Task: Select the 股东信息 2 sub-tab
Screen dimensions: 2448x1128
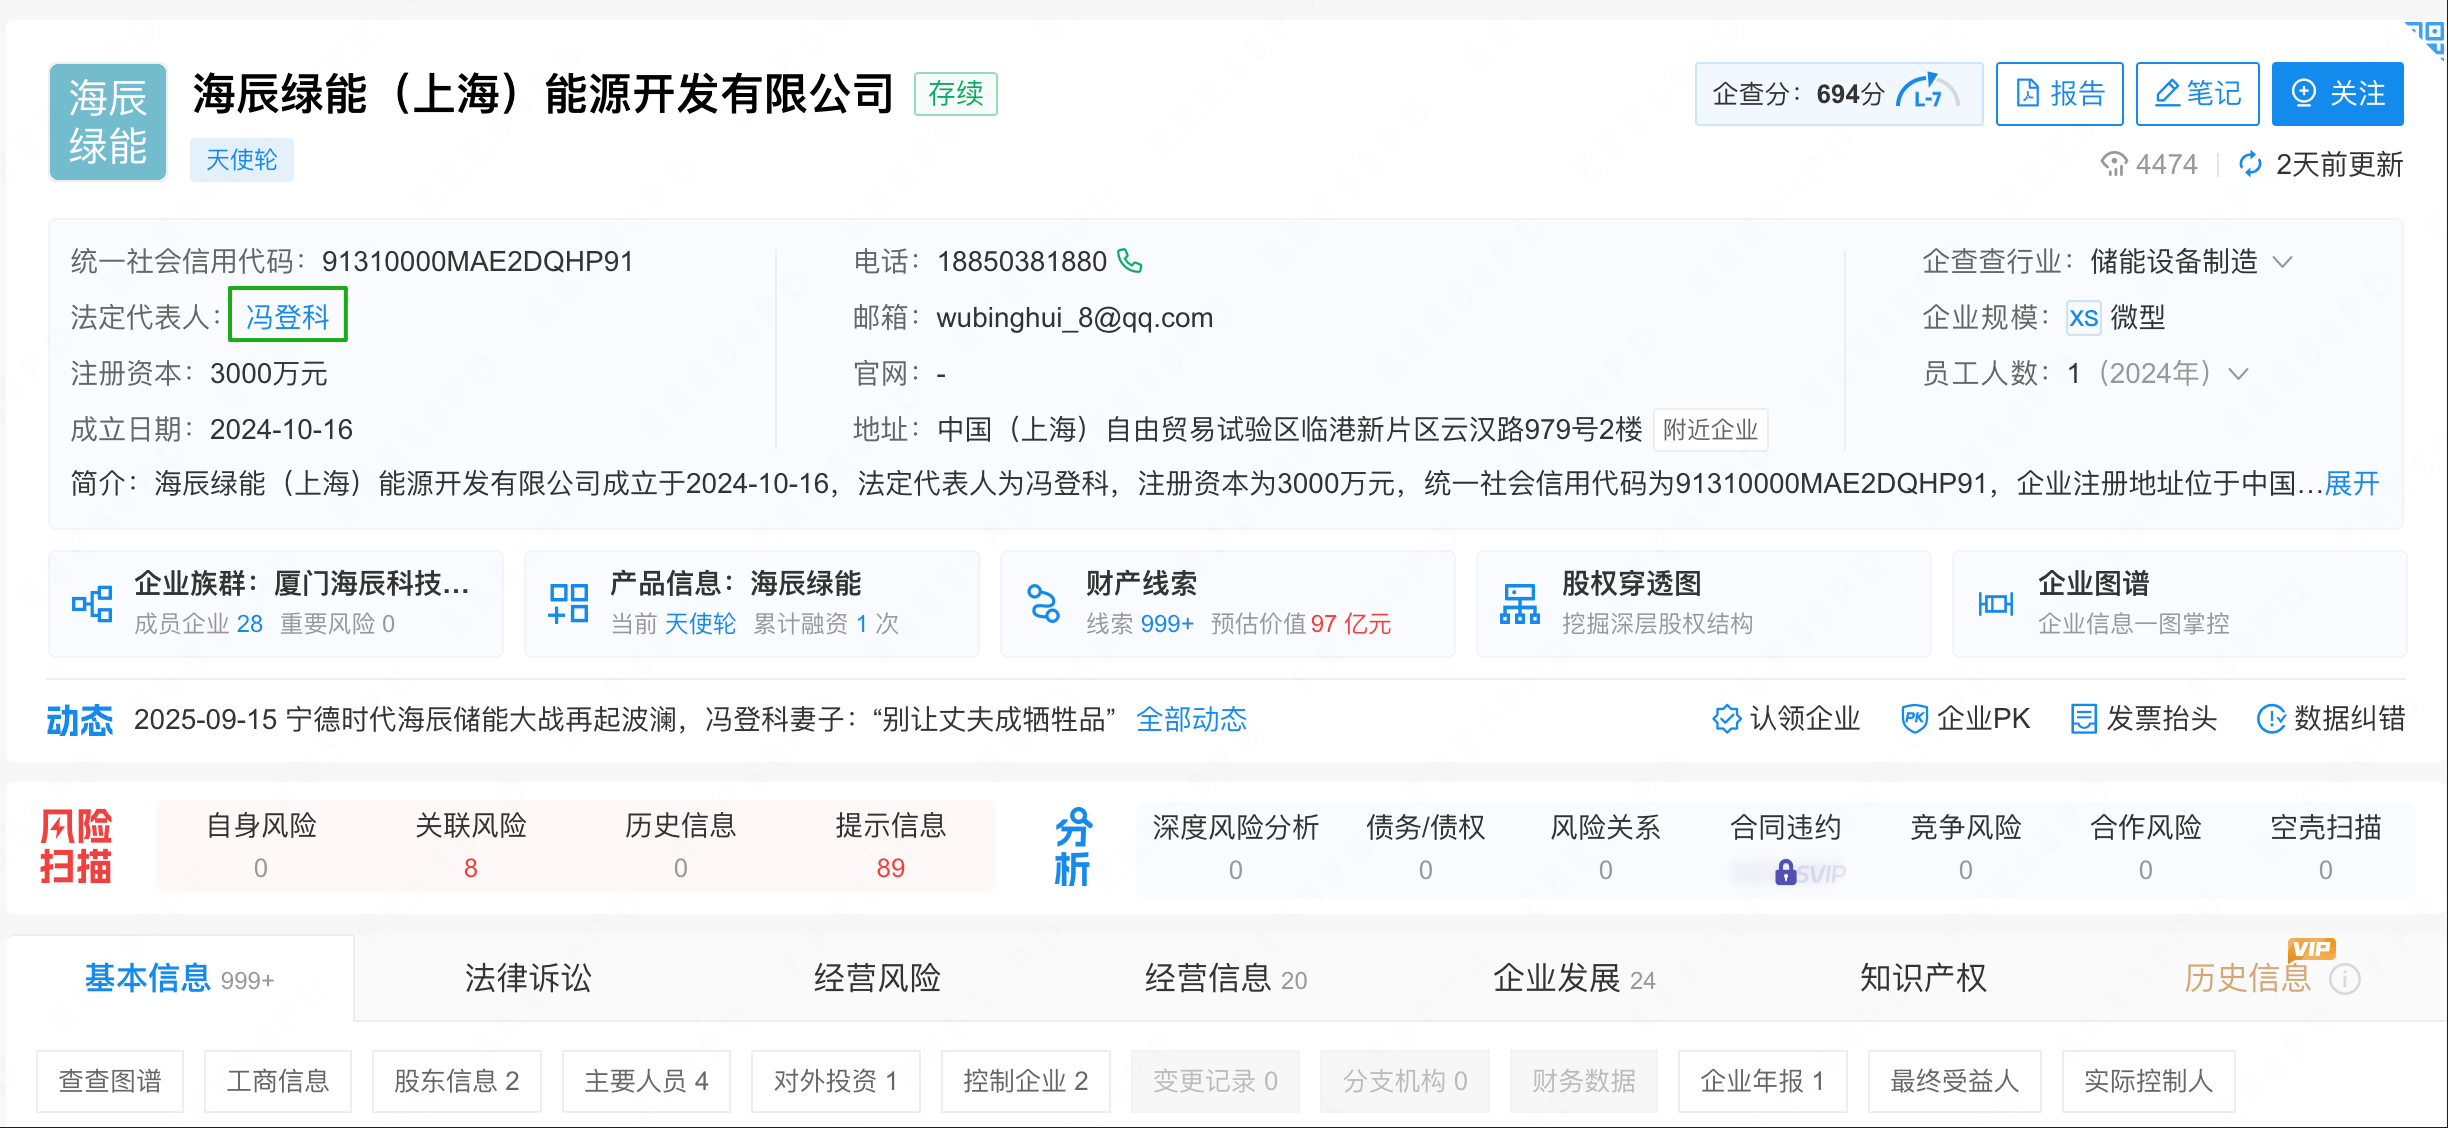Action: point(456,1081)
